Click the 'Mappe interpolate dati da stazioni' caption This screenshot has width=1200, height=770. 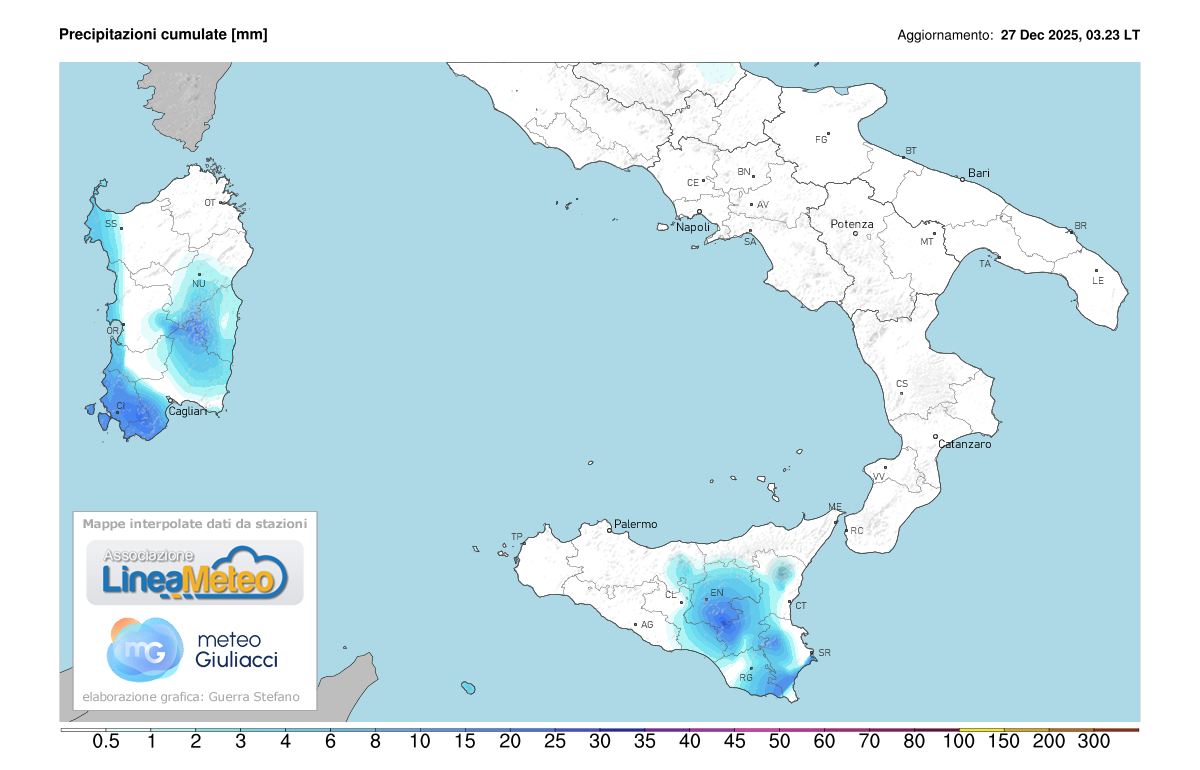click(195, 523)
